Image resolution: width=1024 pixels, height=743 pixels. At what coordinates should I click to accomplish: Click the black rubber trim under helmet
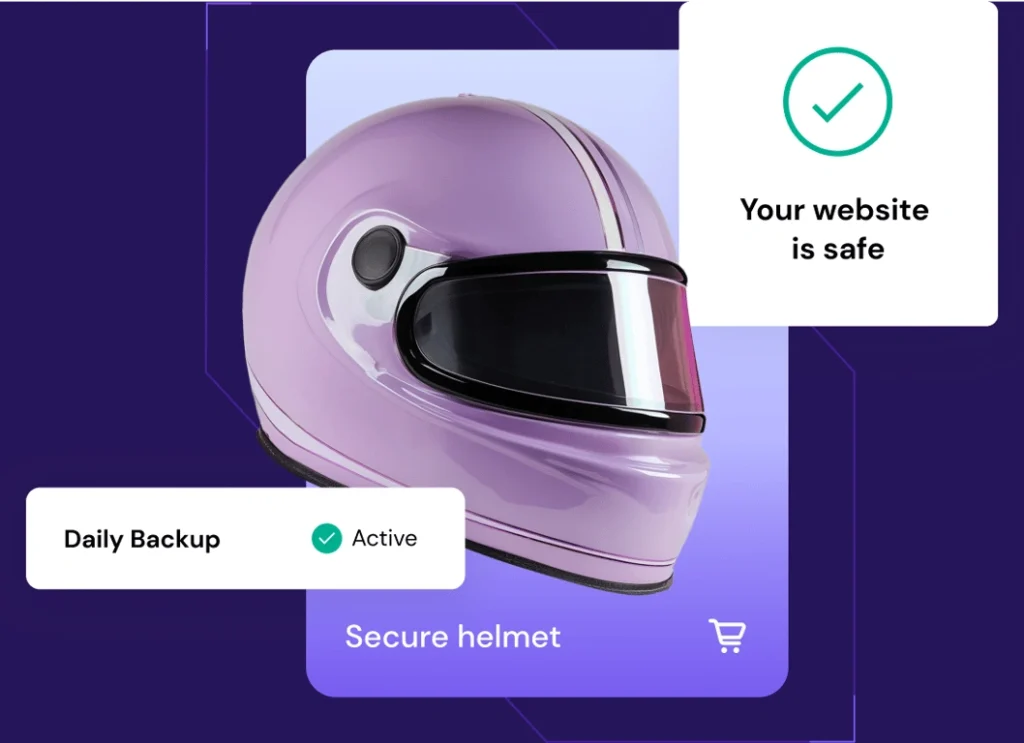point(575,567)
